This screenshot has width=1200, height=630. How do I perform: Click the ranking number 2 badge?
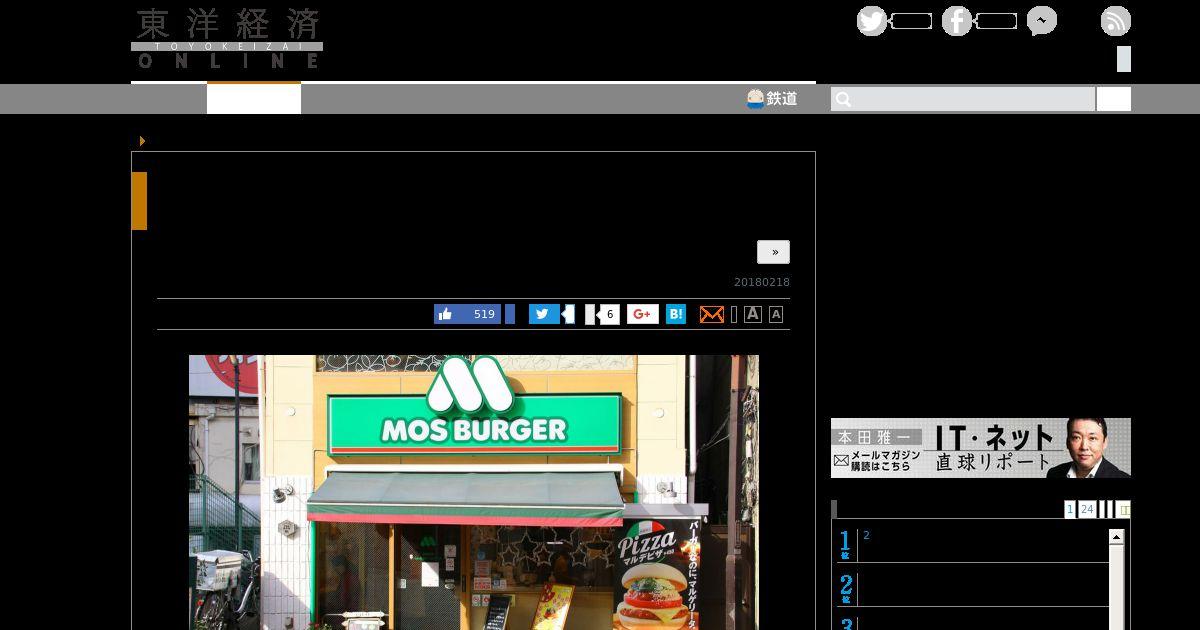coord(845,588)
